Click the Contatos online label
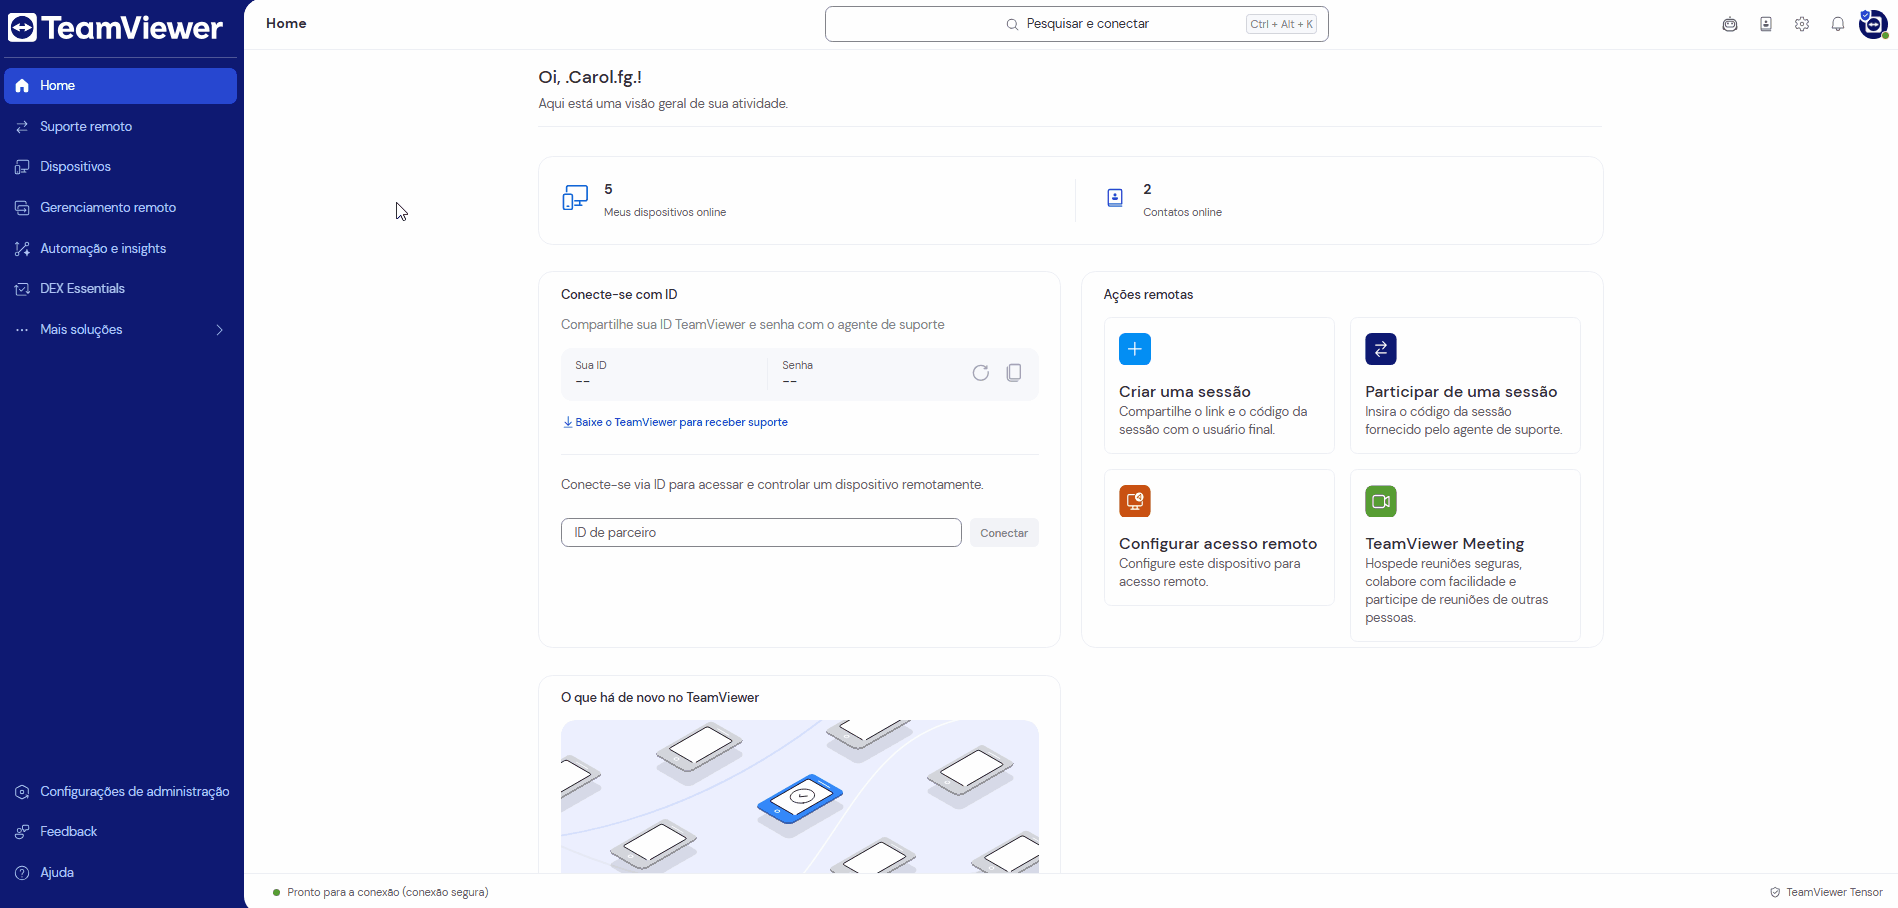 1182,212
